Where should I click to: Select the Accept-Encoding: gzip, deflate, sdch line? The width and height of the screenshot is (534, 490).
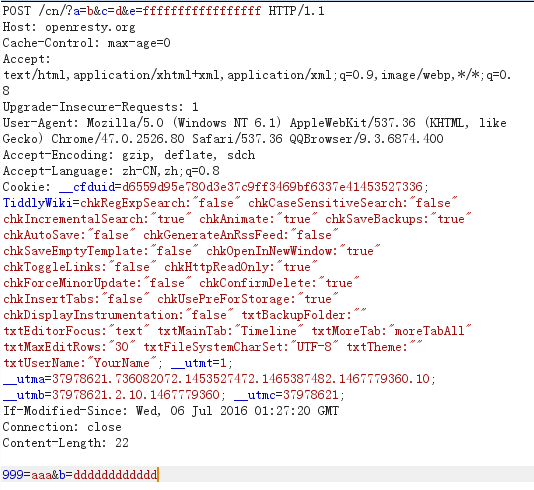coord(129,155)
